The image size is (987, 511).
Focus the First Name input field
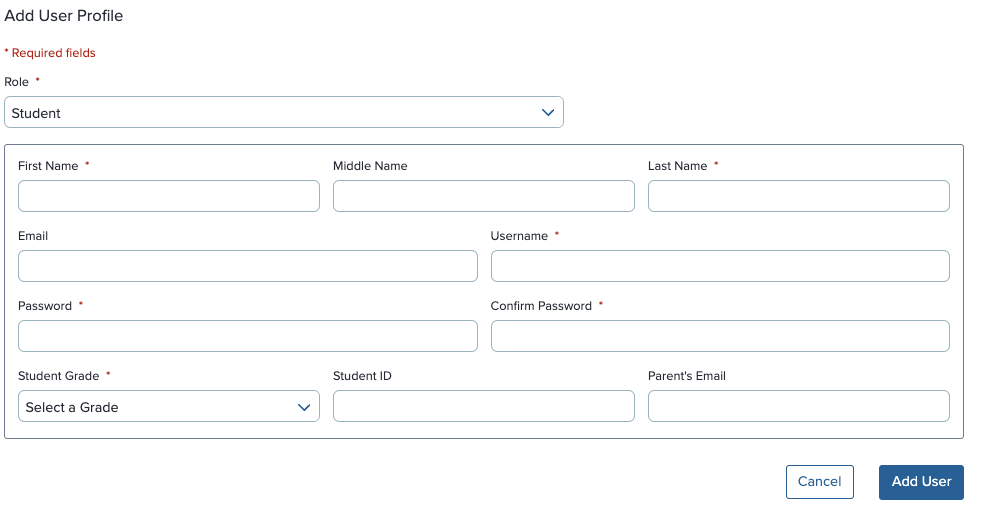[169, 196]
